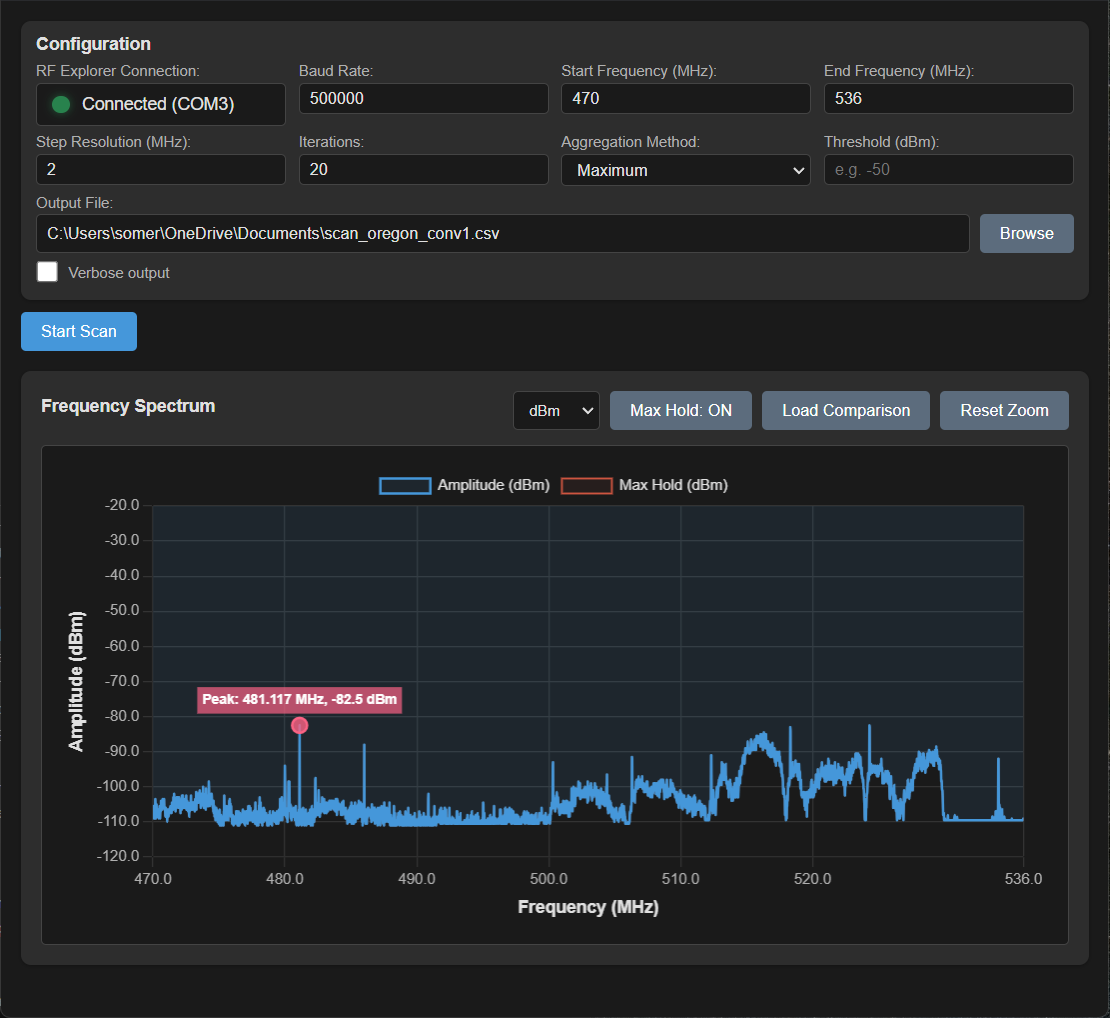Click the Reset Zoom button
1110x1018 pixels.
click(1004, 410)
